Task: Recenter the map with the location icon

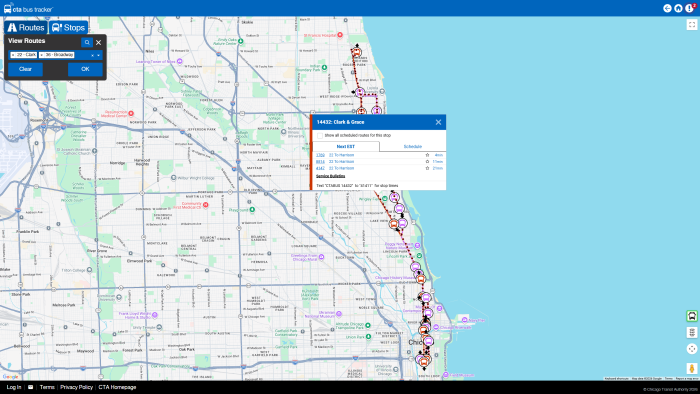Action: click(692, 349)
